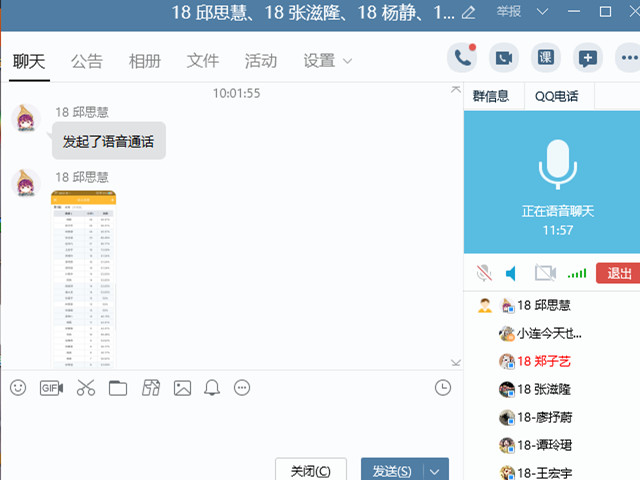Switch to 群信息 side tab
Screen dimensions: 640x480
(x=491, y=96)
